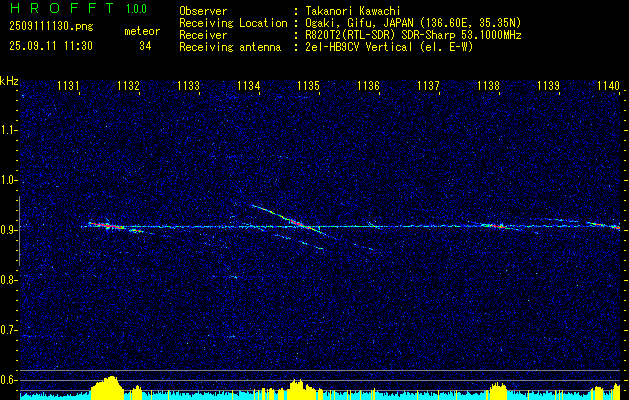629x400 pixels.
Task: Click time axis label 1140
Action: pos(608,85)
